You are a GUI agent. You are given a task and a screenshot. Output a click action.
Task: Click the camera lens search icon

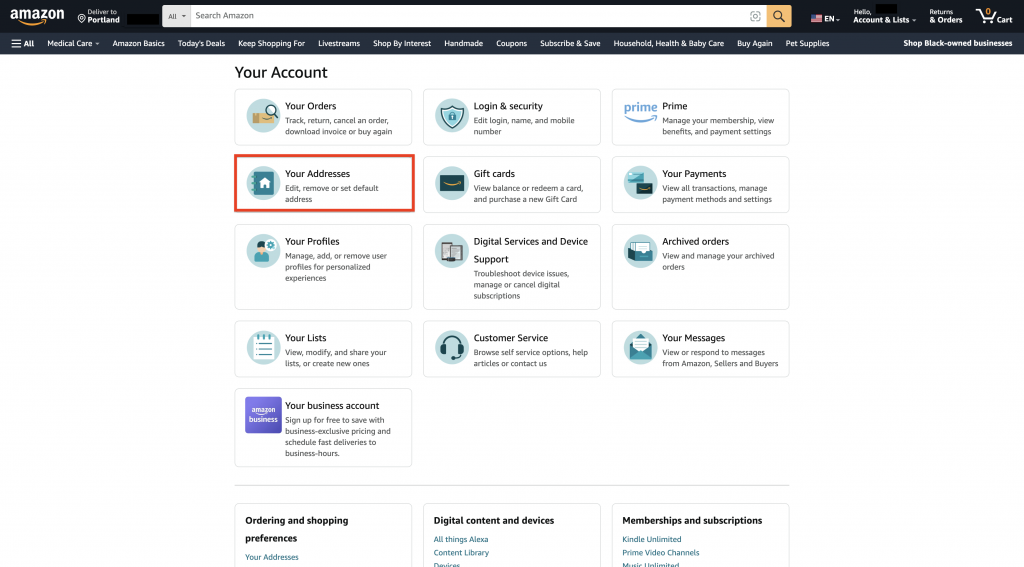(755, 16)
